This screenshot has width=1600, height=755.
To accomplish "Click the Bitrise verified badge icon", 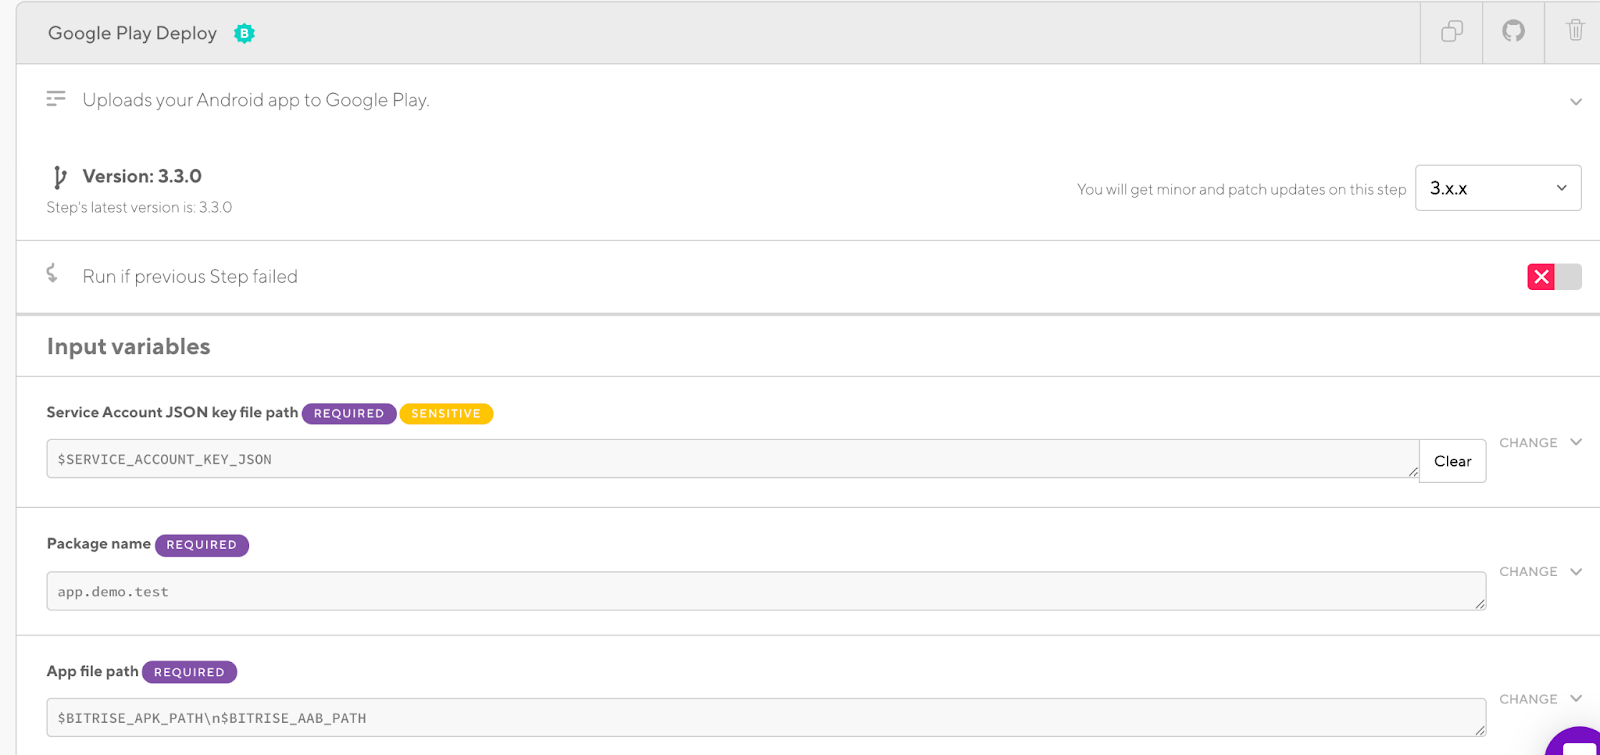I will [244, 33].
